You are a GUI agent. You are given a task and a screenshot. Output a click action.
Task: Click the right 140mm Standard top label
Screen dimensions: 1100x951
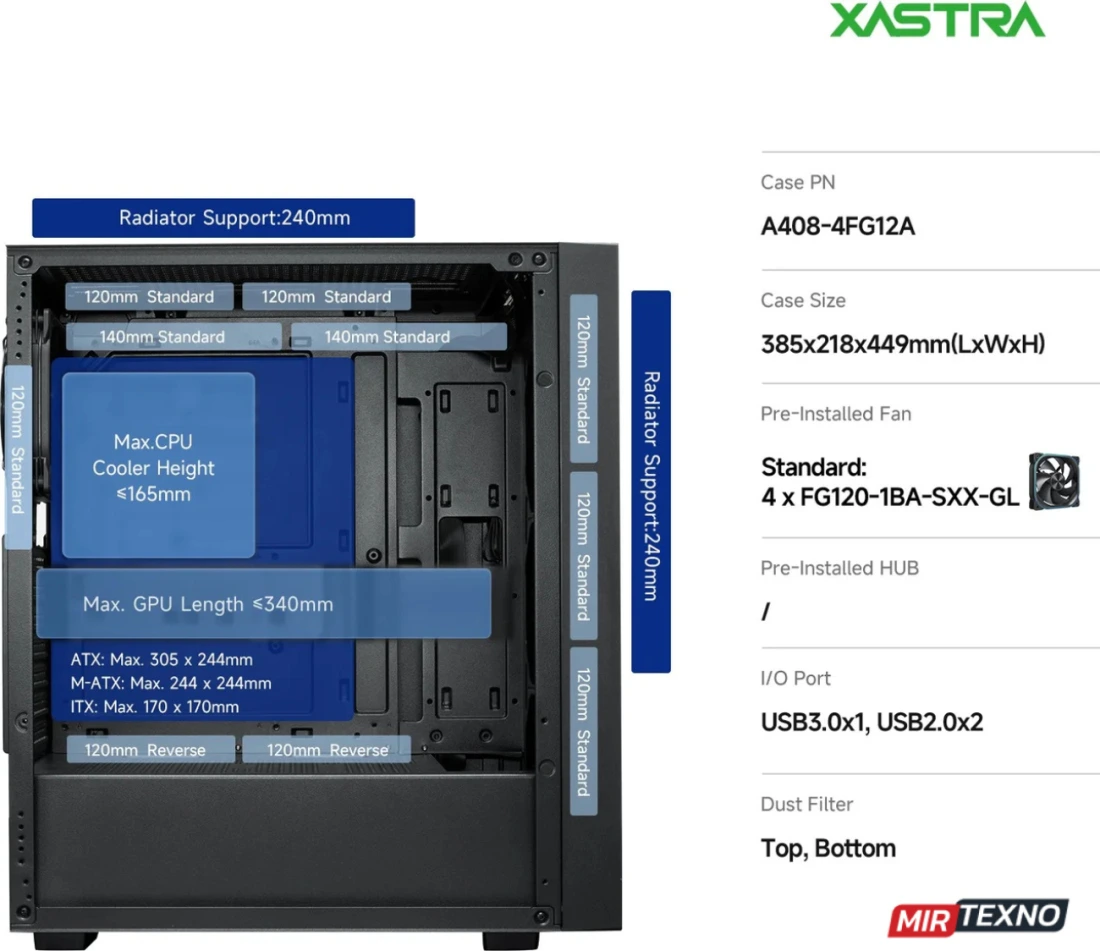[398, 337]
